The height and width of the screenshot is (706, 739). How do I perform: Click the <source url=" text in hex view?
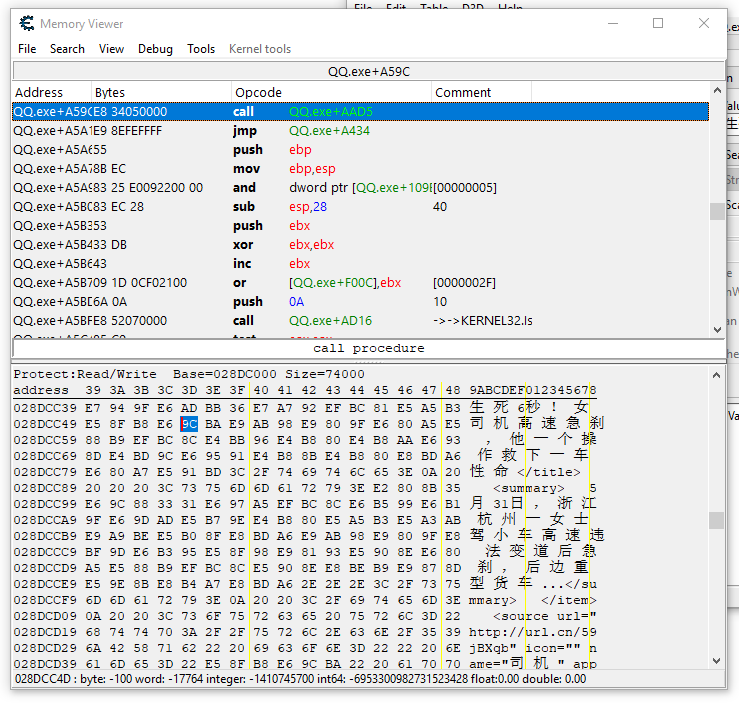pos(545,616)
